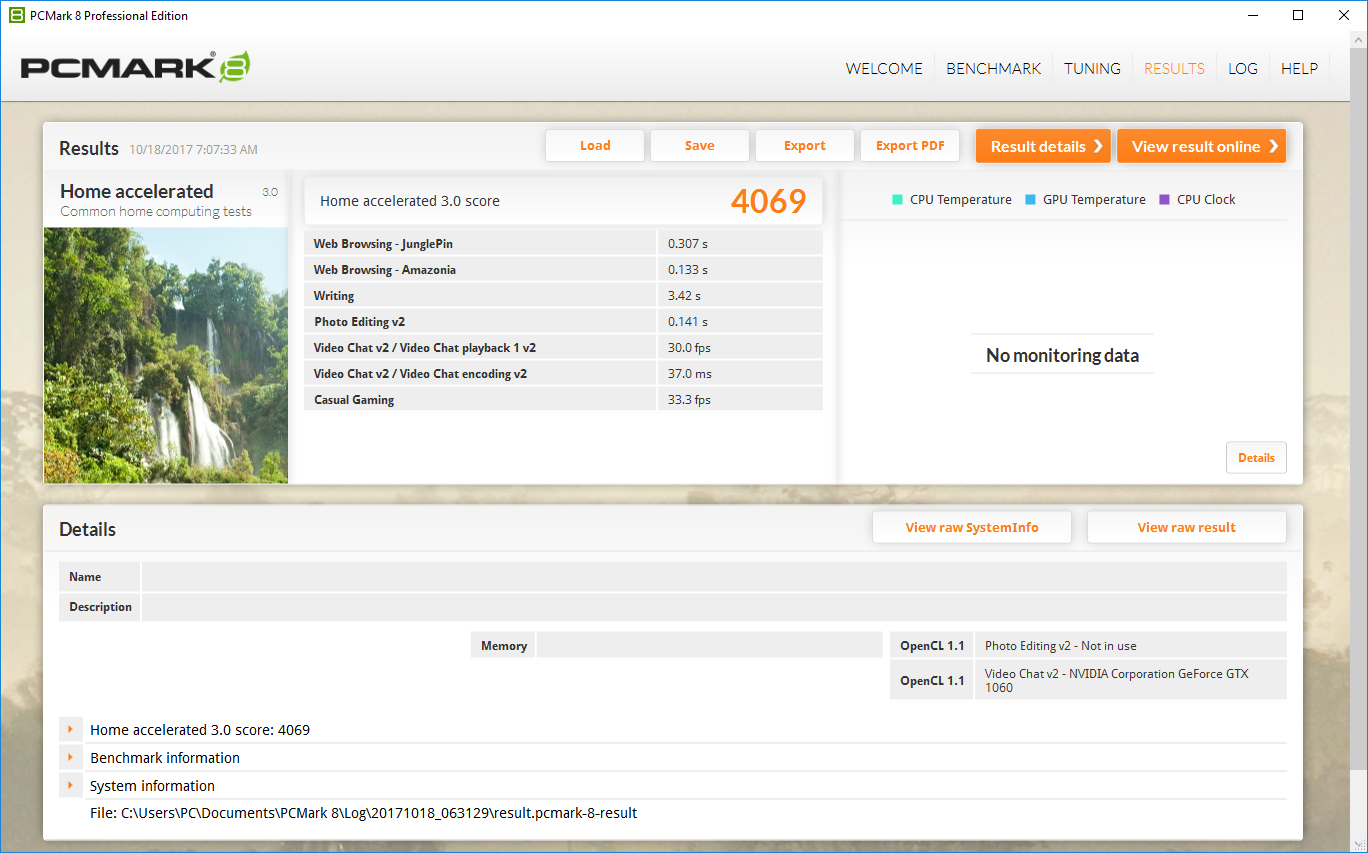Load a saved result file
This screenshot has width=1368, height=853.
pyautogui.click(x=595, y=146)
